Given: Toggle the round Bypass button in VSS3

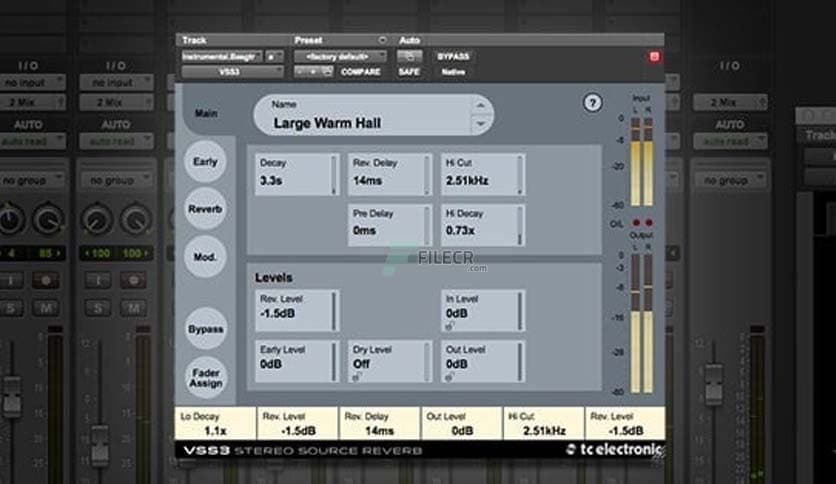Looking at the screenshot, I should coord(205,329).
